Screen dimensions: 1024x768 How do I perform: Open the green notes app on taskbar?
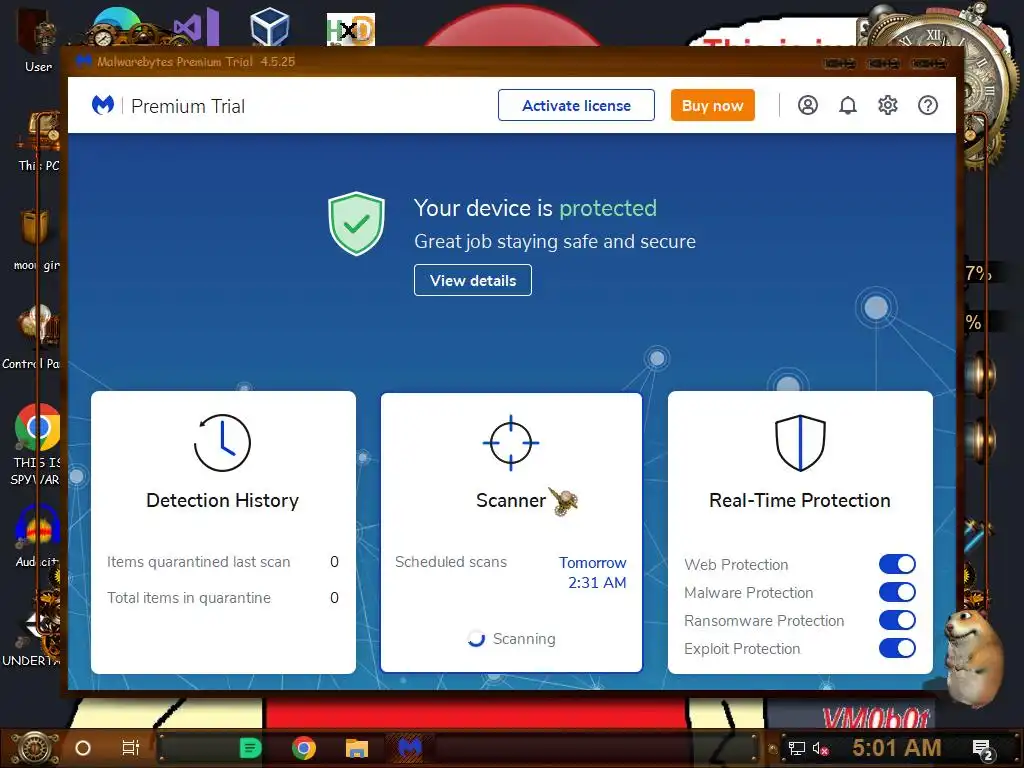[x=250, y=748]
